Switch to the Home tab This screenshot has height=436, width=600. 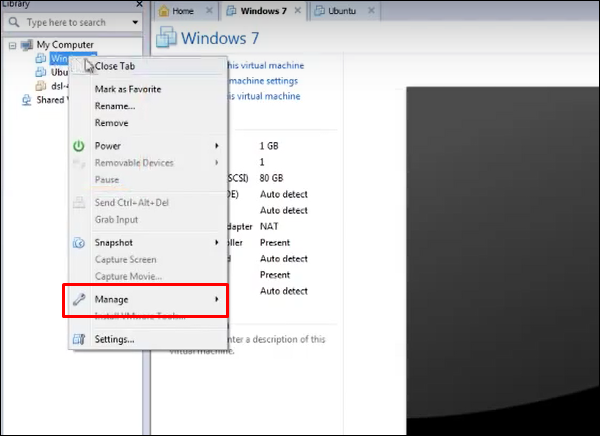pyautogui.click(x=182, y=11)
